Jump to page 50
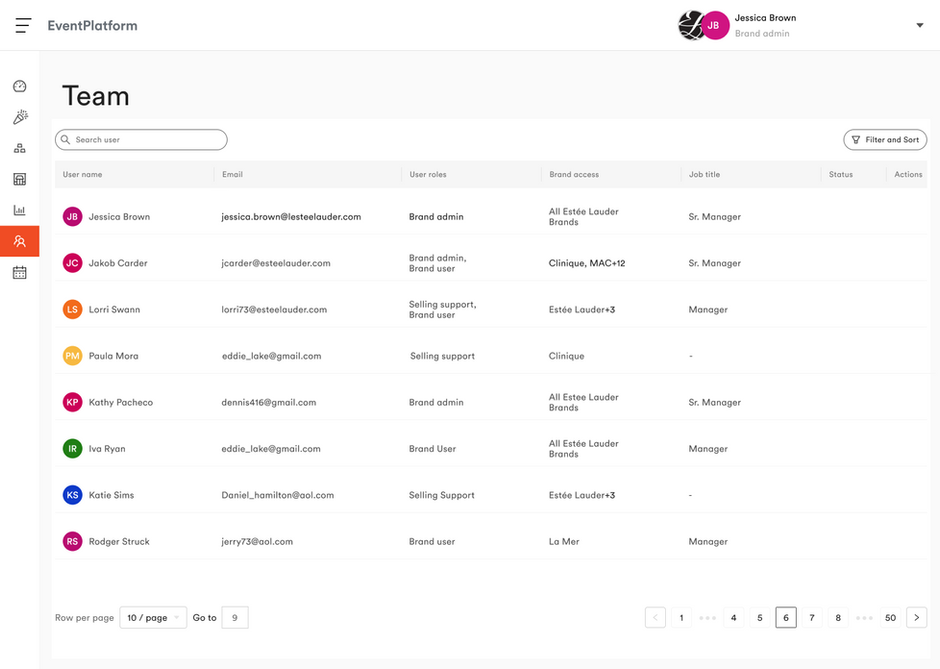 [x=890, y=618]
